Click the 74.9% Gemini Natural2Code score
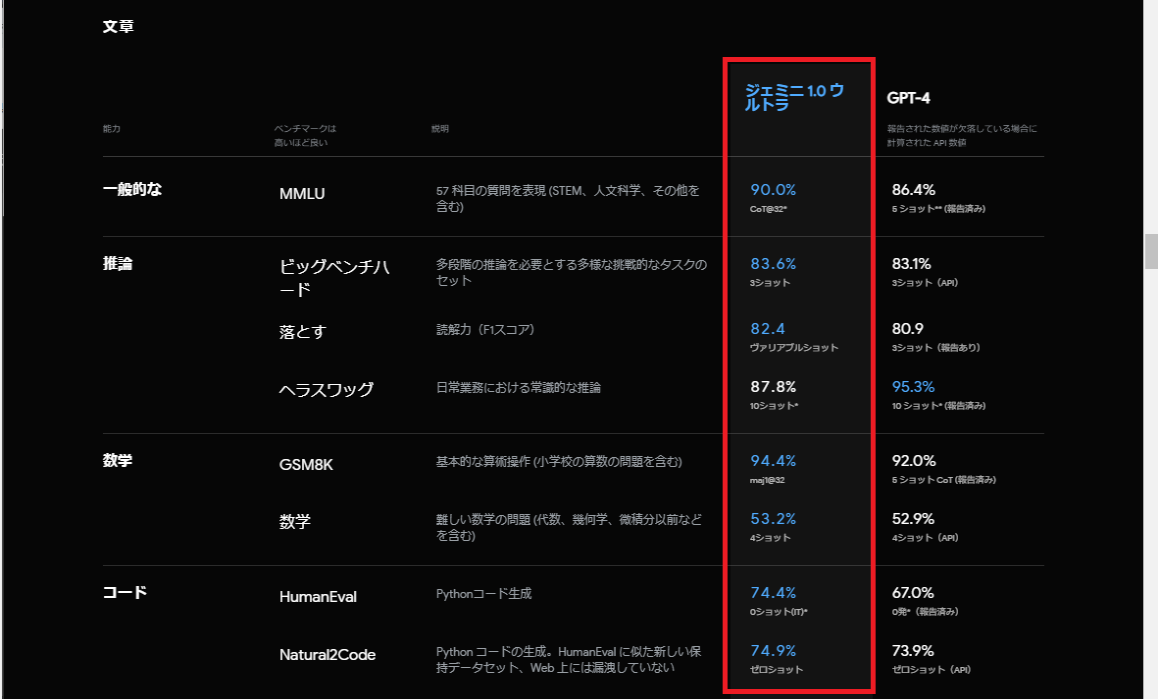 (x=773, y=651)
